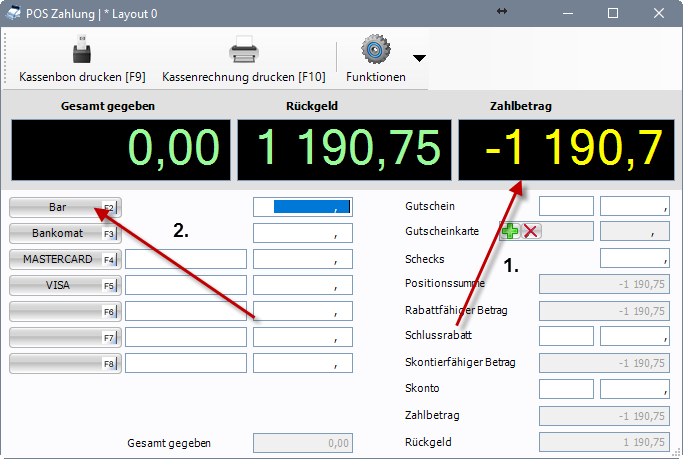Click the MASTERCARD reference text field
The width and height of the screenshot is (683, 459).
click(185, 259)
